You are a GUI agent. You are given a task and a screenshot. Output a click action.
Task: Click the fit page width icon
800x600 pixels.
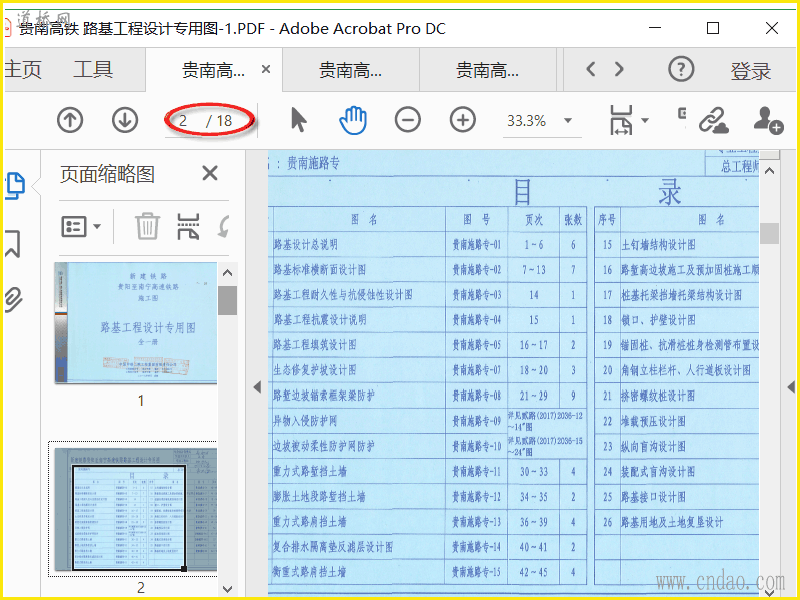pos(621,120)
